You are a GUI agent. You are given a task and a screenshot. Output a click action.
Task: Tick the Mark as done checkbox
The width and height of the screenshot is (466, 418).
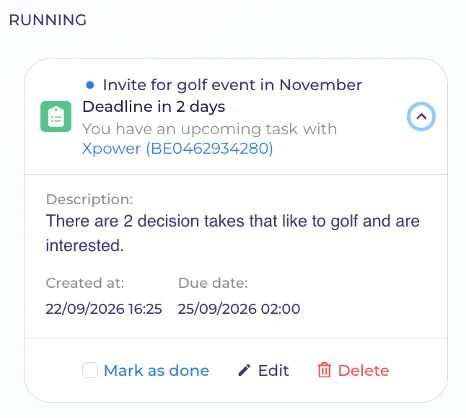(90, 370)
